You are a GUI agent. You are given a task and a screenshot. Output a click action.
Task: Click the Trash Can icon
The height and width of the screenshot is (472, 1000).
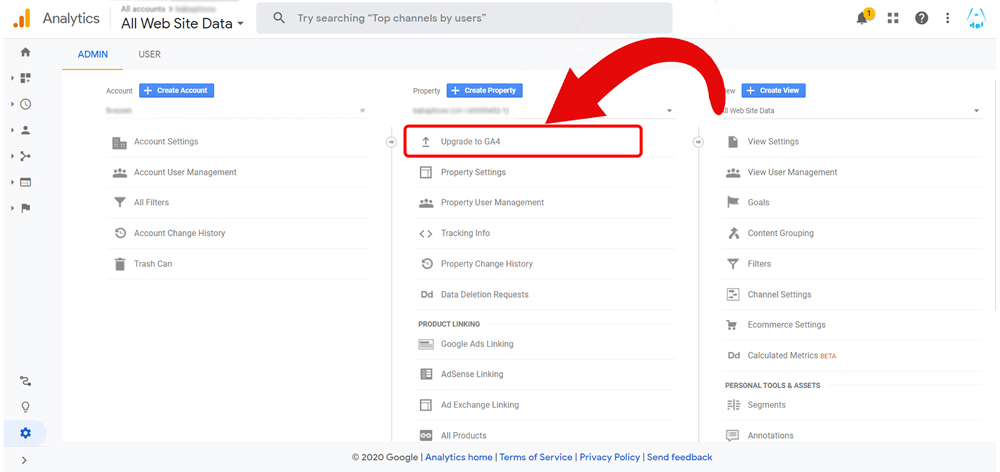pyautogui.click(x=119, y=264)
